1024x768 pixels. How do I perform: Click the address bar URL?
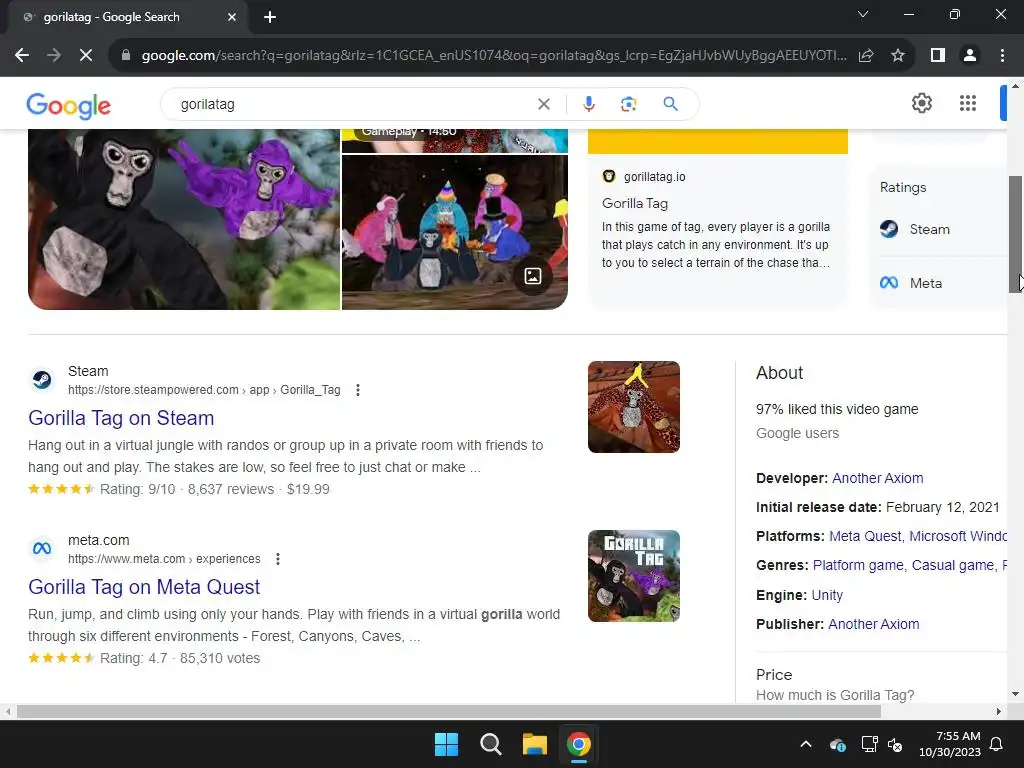tap(494, 56)
